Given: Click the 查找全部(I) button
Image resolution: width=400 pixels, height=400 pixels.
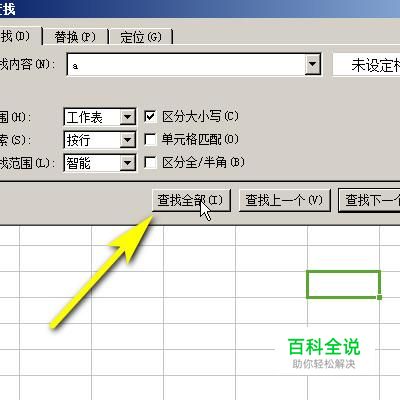Looking at the screenshot, I should 191,200.
